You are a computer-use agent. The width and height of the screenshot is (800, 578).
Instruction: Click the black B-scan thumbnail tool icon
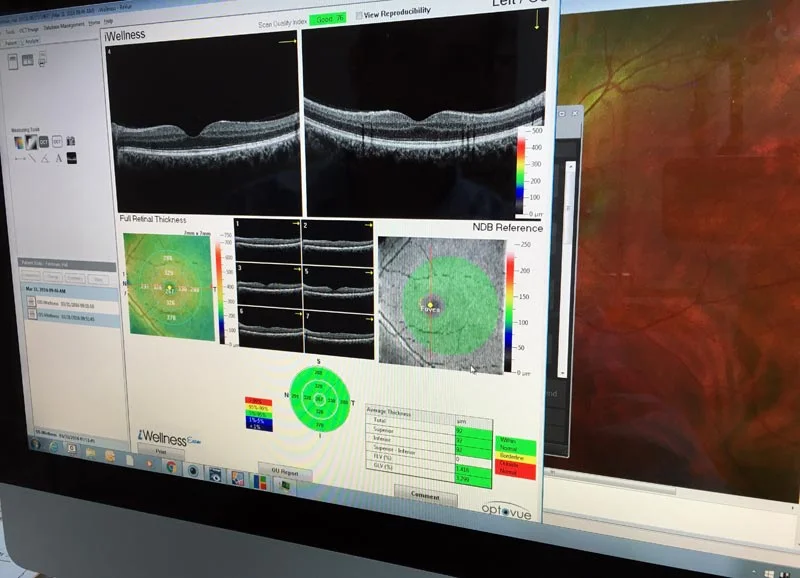click(x=72, y=158)
